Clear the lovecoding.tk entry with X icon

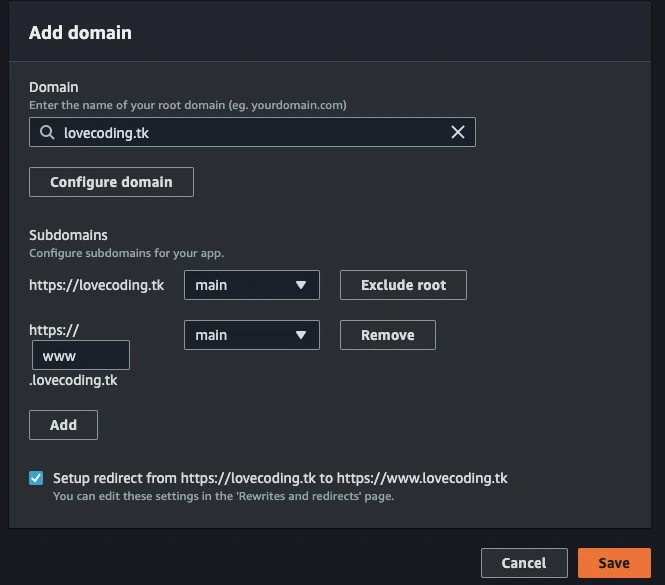pos(458,132)
